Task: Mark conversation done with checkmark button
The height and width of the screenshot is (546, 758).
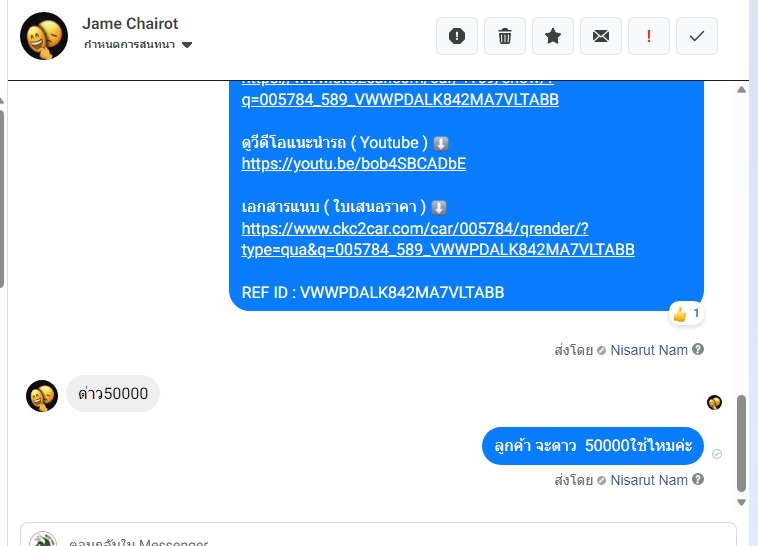Action: click(697, 36)
